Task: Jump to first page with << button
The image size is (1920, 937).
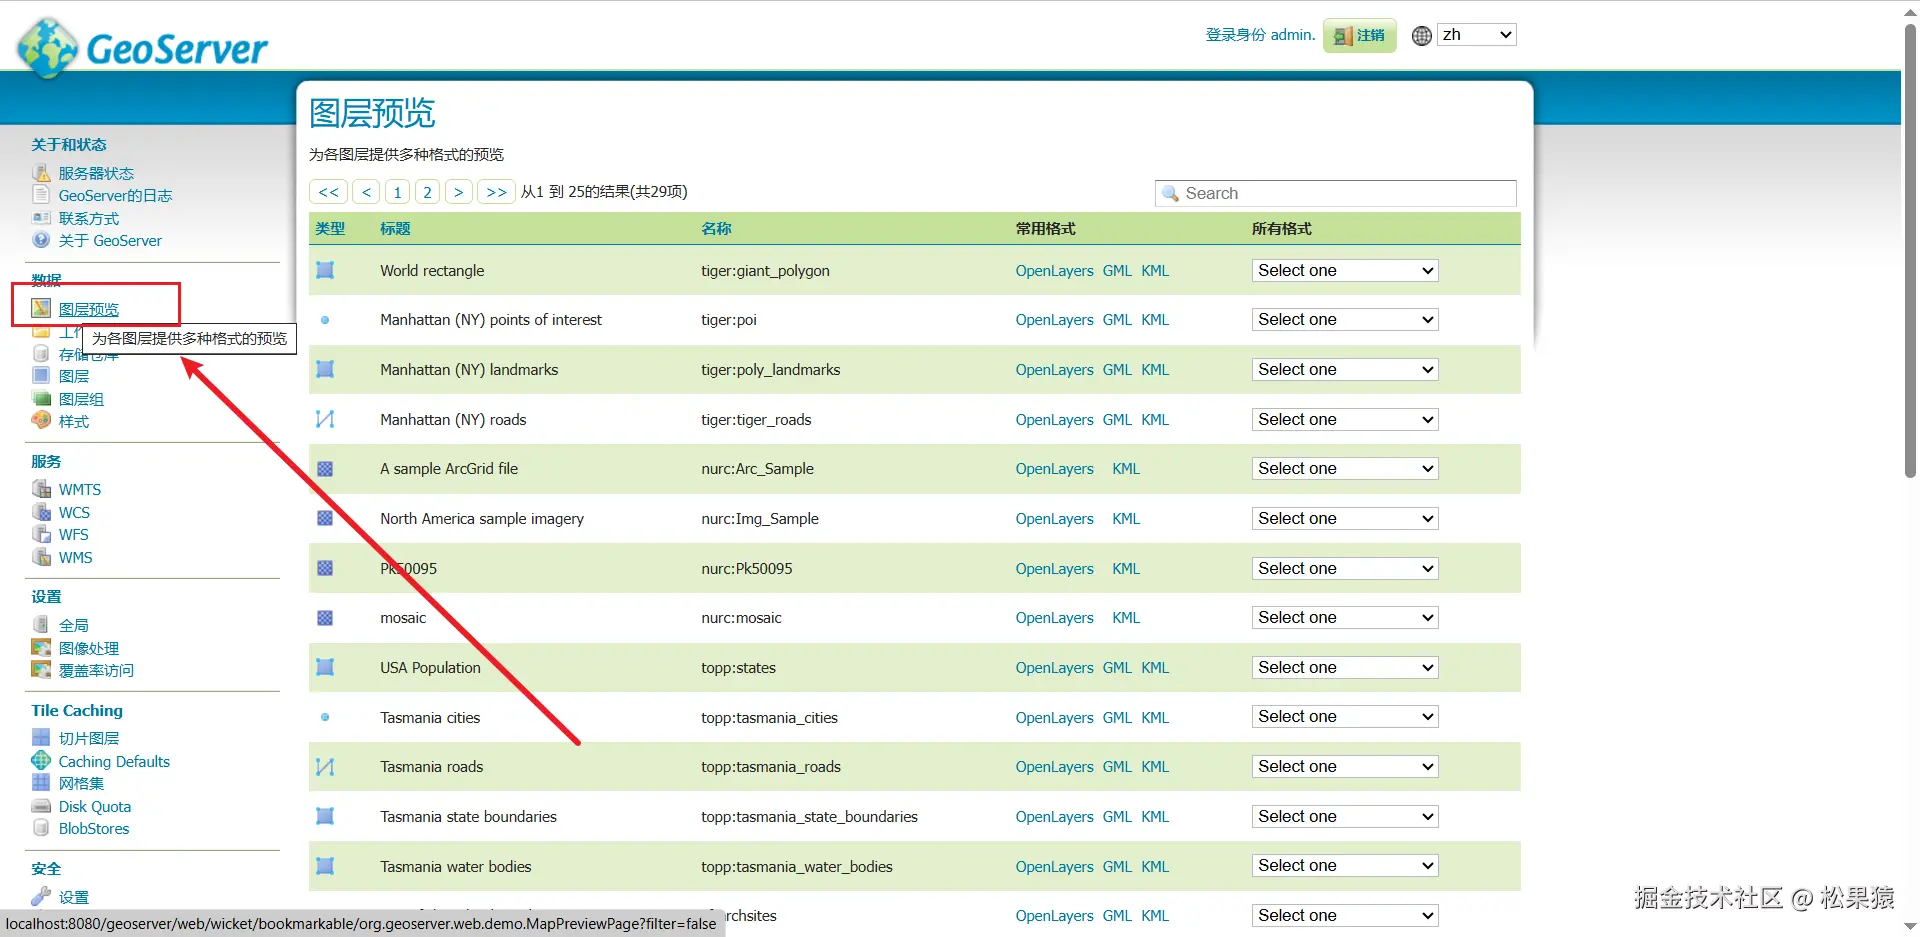Action: tap(328, 192)
